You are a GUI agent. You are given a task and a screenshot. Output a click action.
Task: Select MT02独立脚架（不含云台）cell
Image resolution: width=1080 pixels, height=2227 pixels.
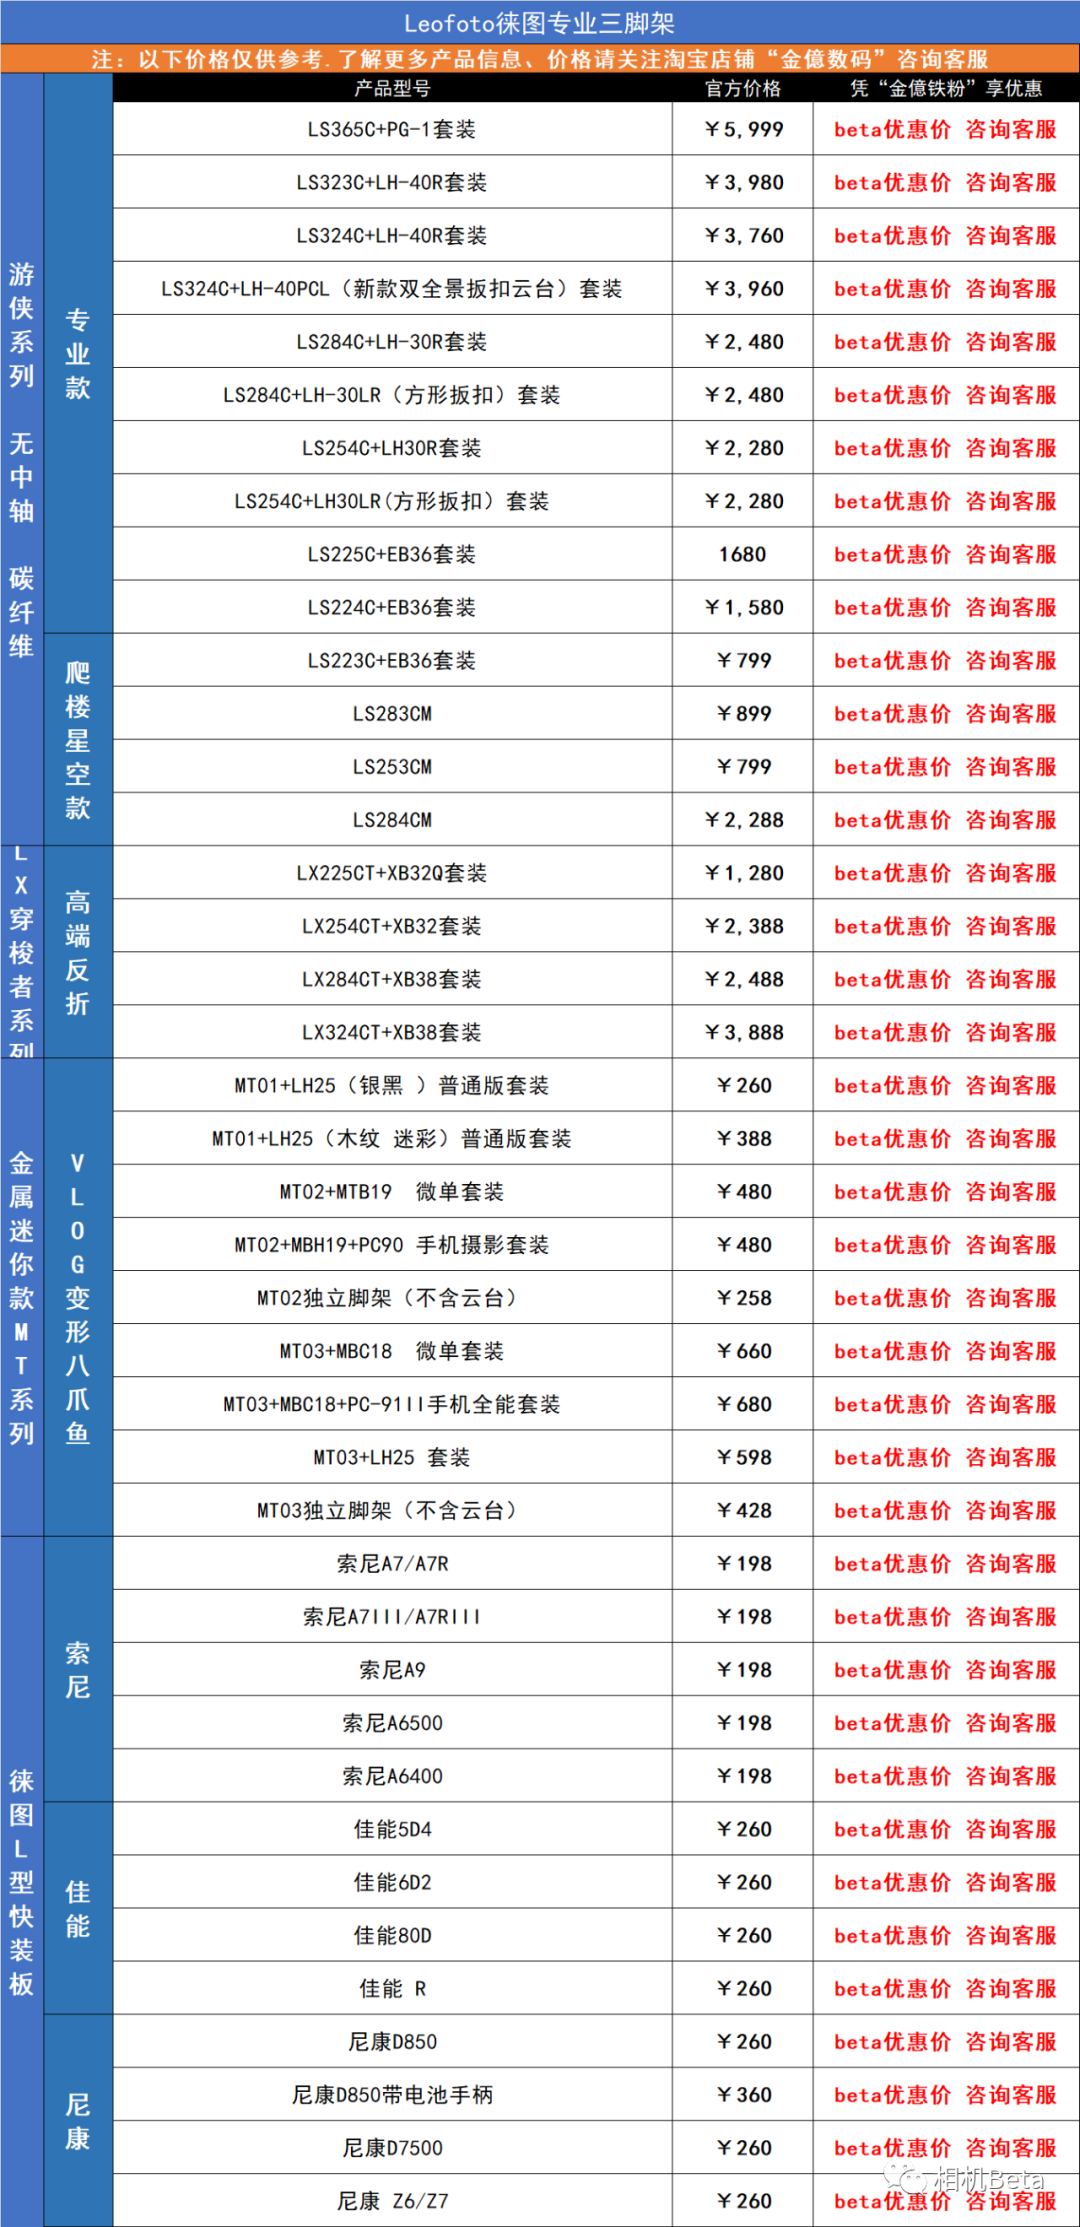click(x=392, y=1296)
